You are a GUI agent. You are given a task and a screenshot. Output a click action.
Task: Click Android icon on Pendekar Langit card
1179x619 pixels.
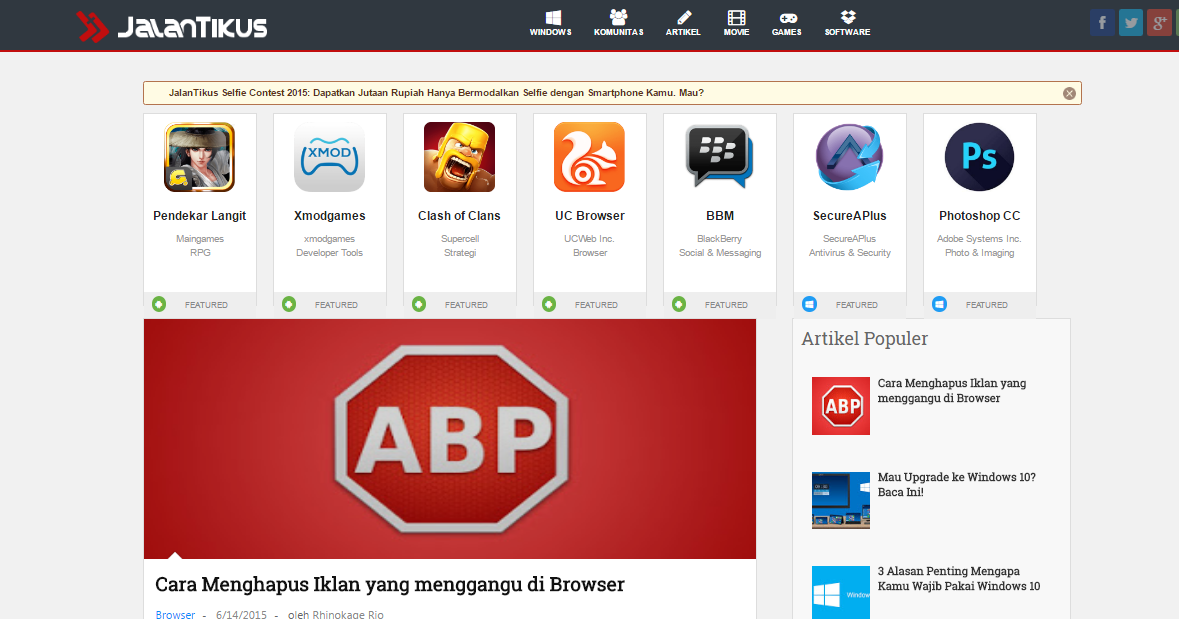pos(159,304)
